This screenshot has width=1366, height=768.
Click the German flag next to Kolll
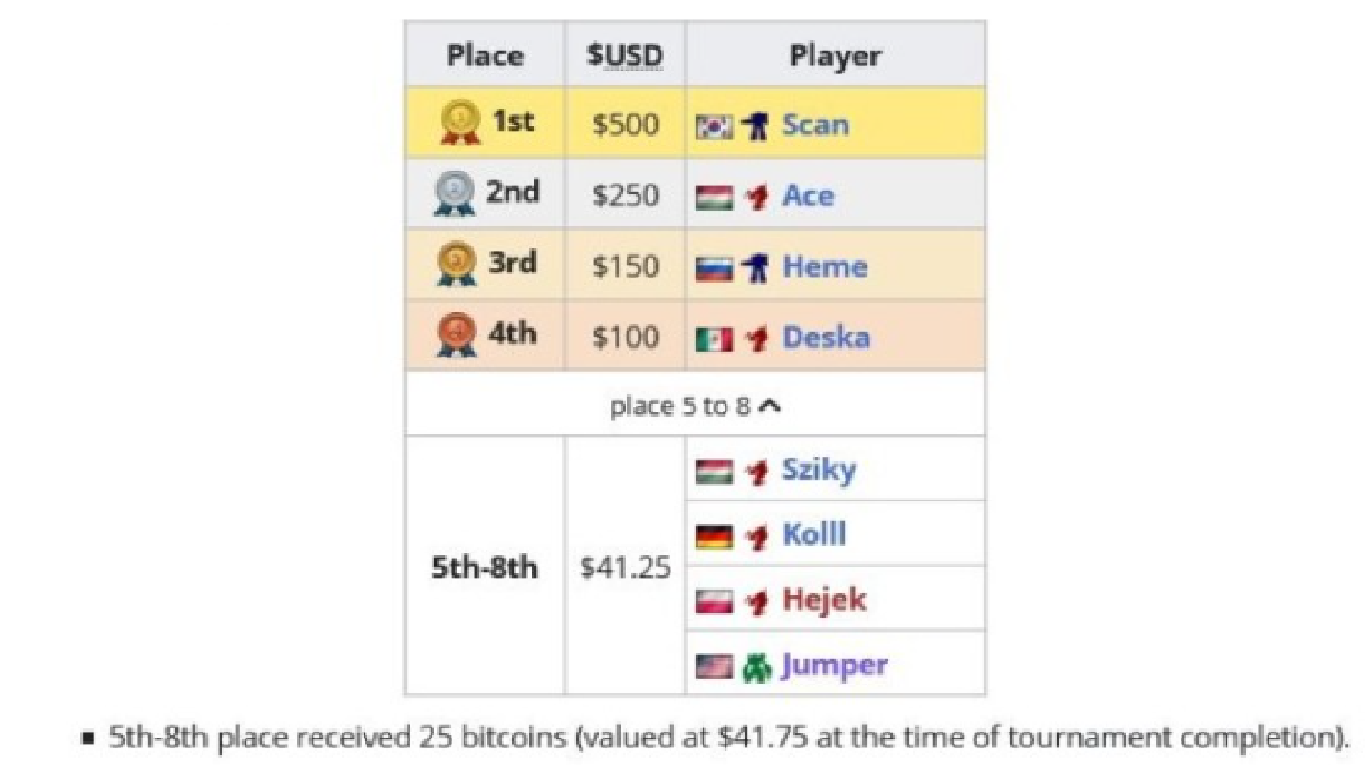click(715, 537)
